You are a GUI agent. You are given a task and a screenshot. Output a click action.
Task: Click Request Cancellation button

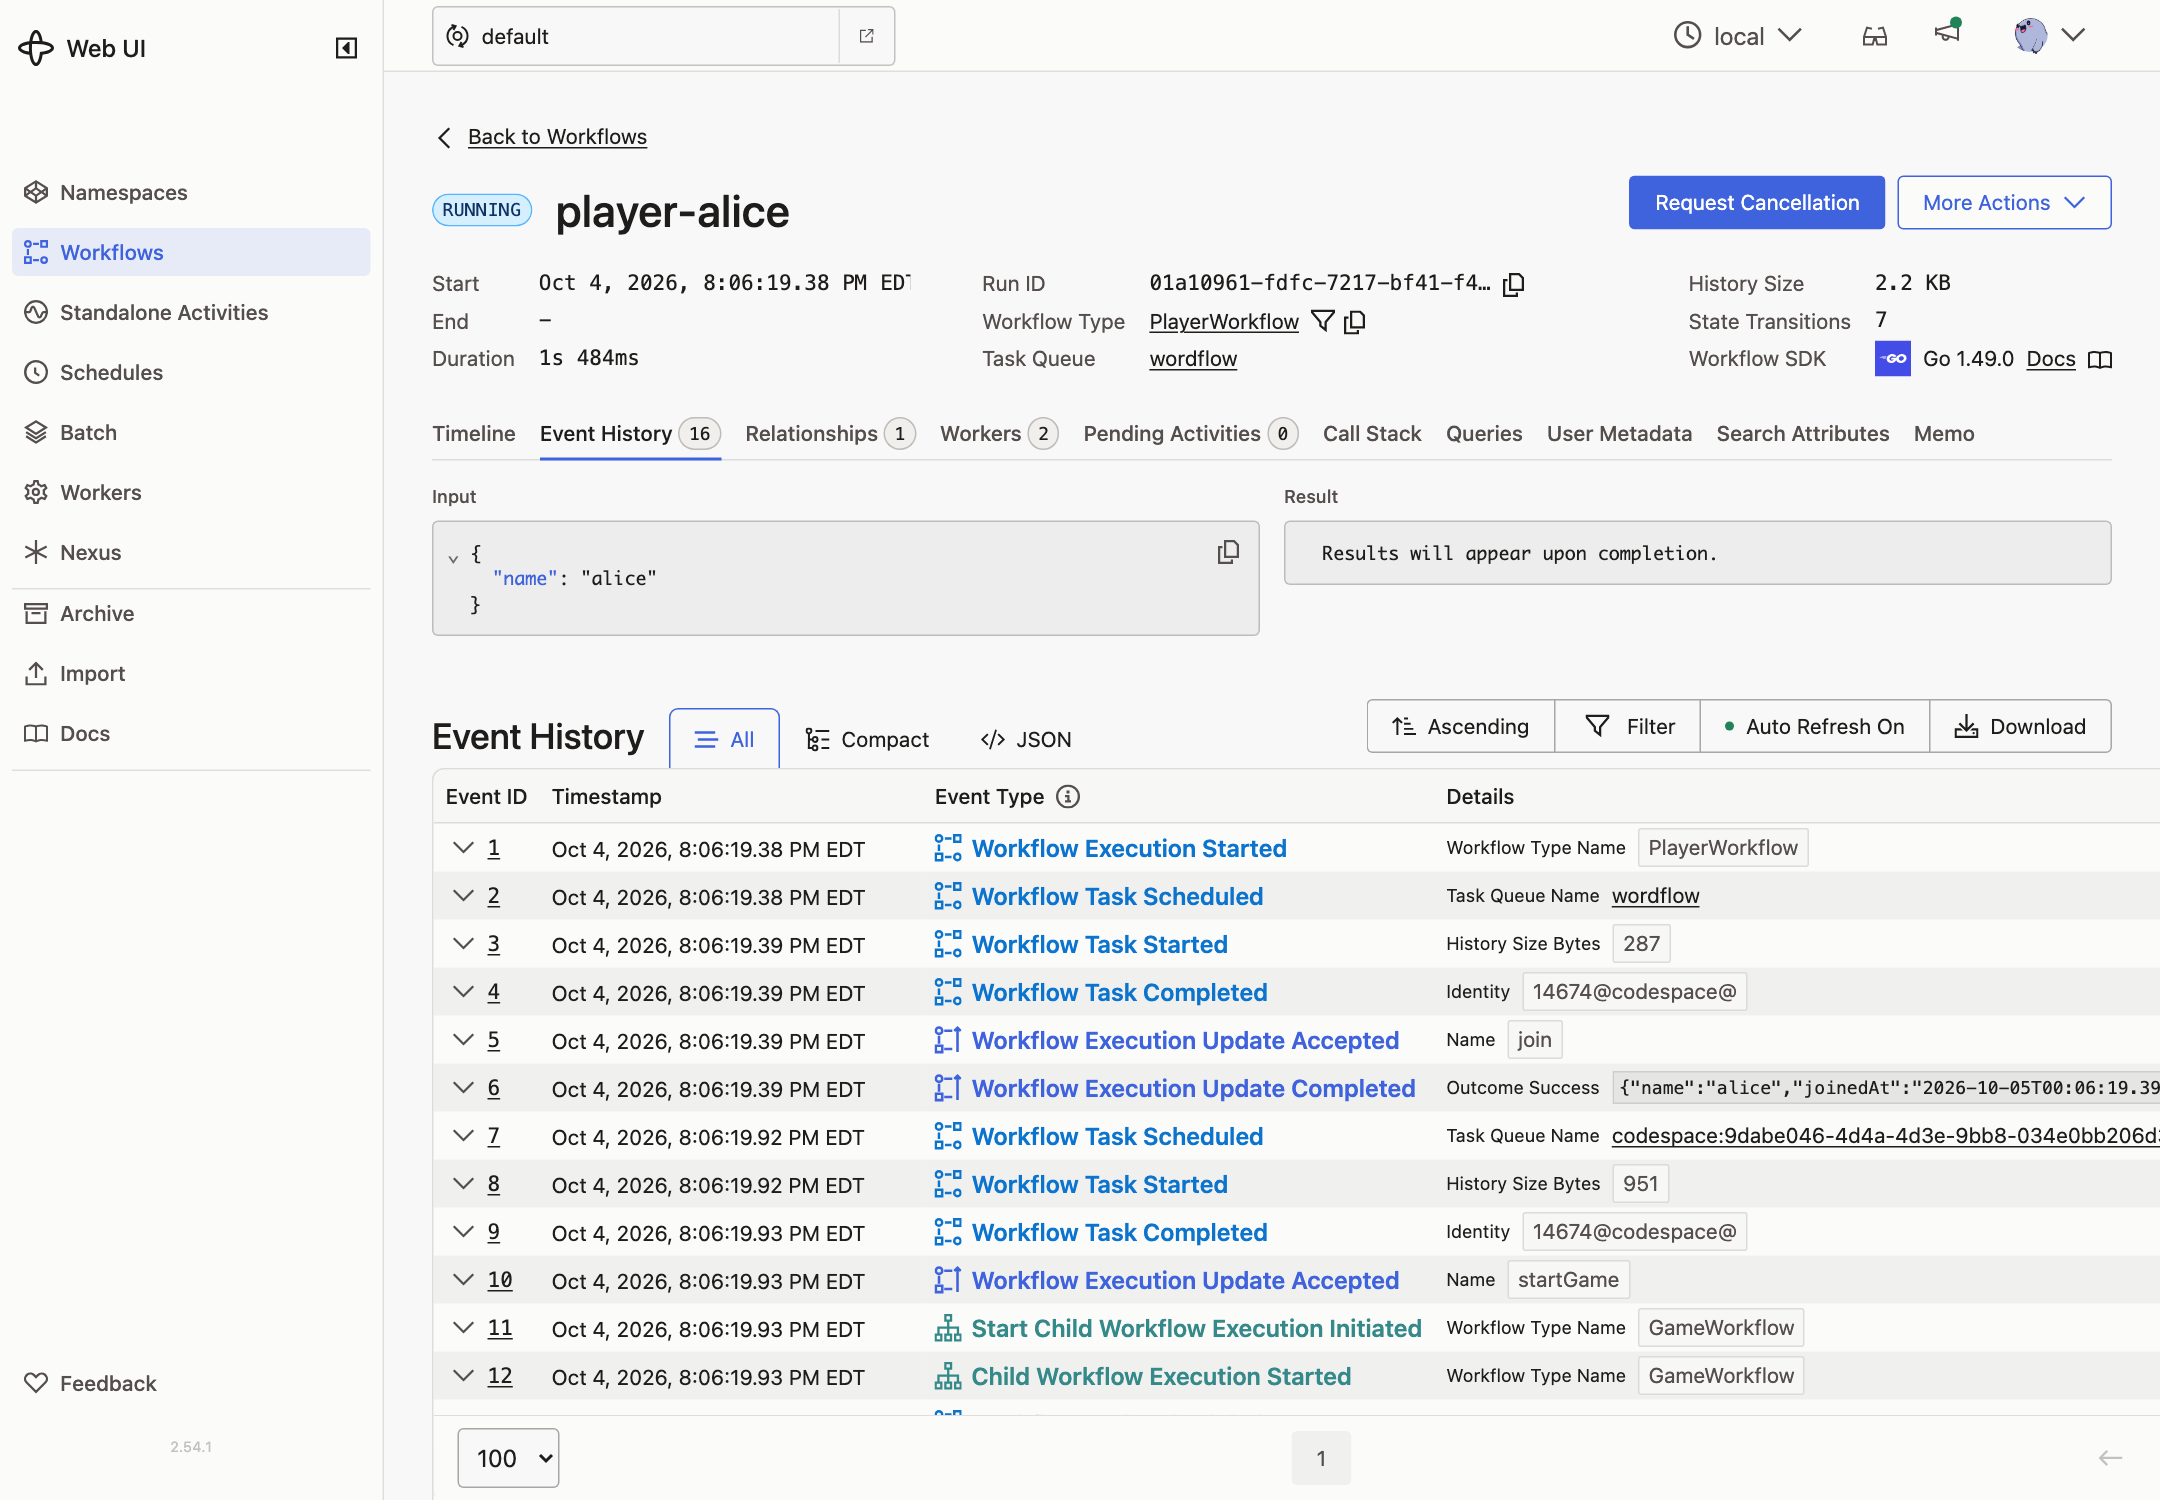(1756, 202)
